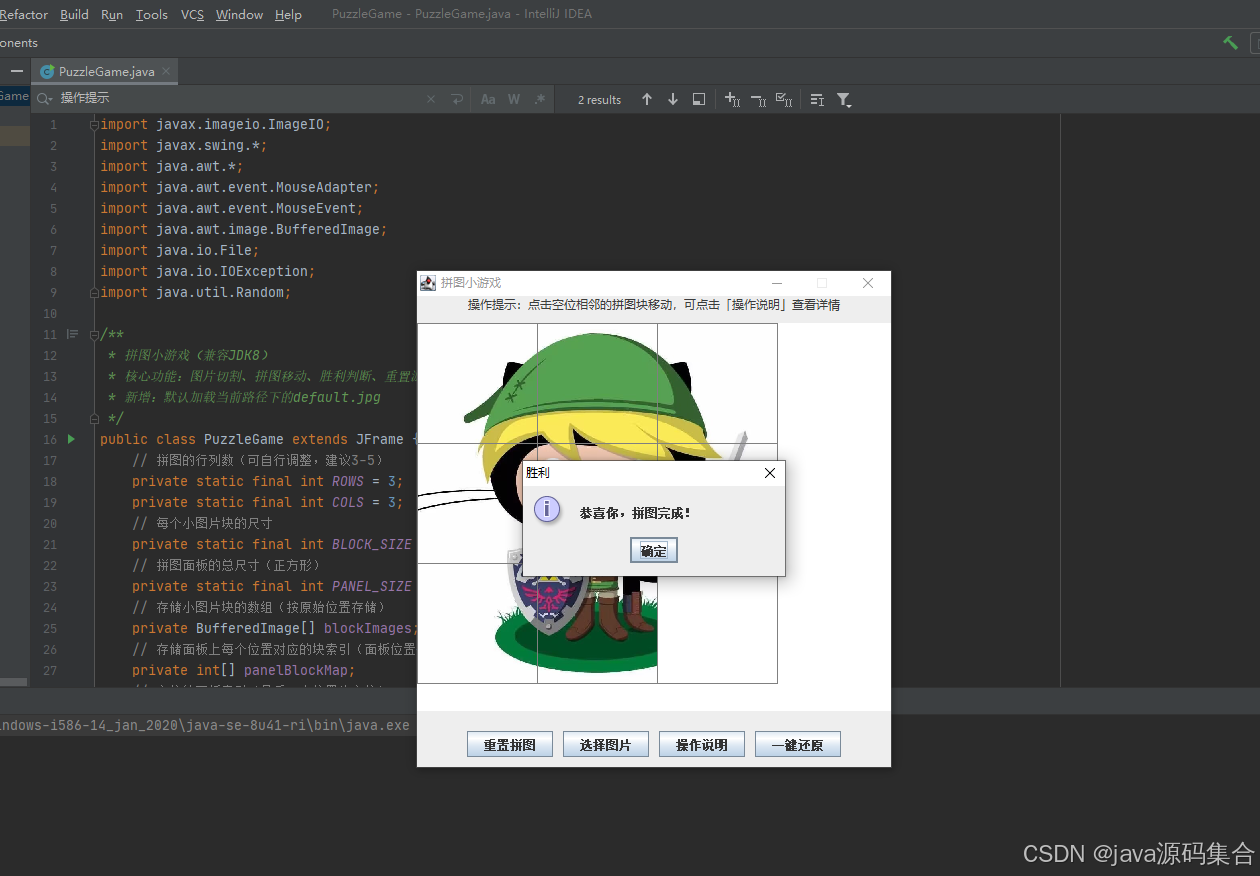The width and height of the screenshot is (1260, 876).
Task: Click in the search text field
Action: tap(240, 98)
